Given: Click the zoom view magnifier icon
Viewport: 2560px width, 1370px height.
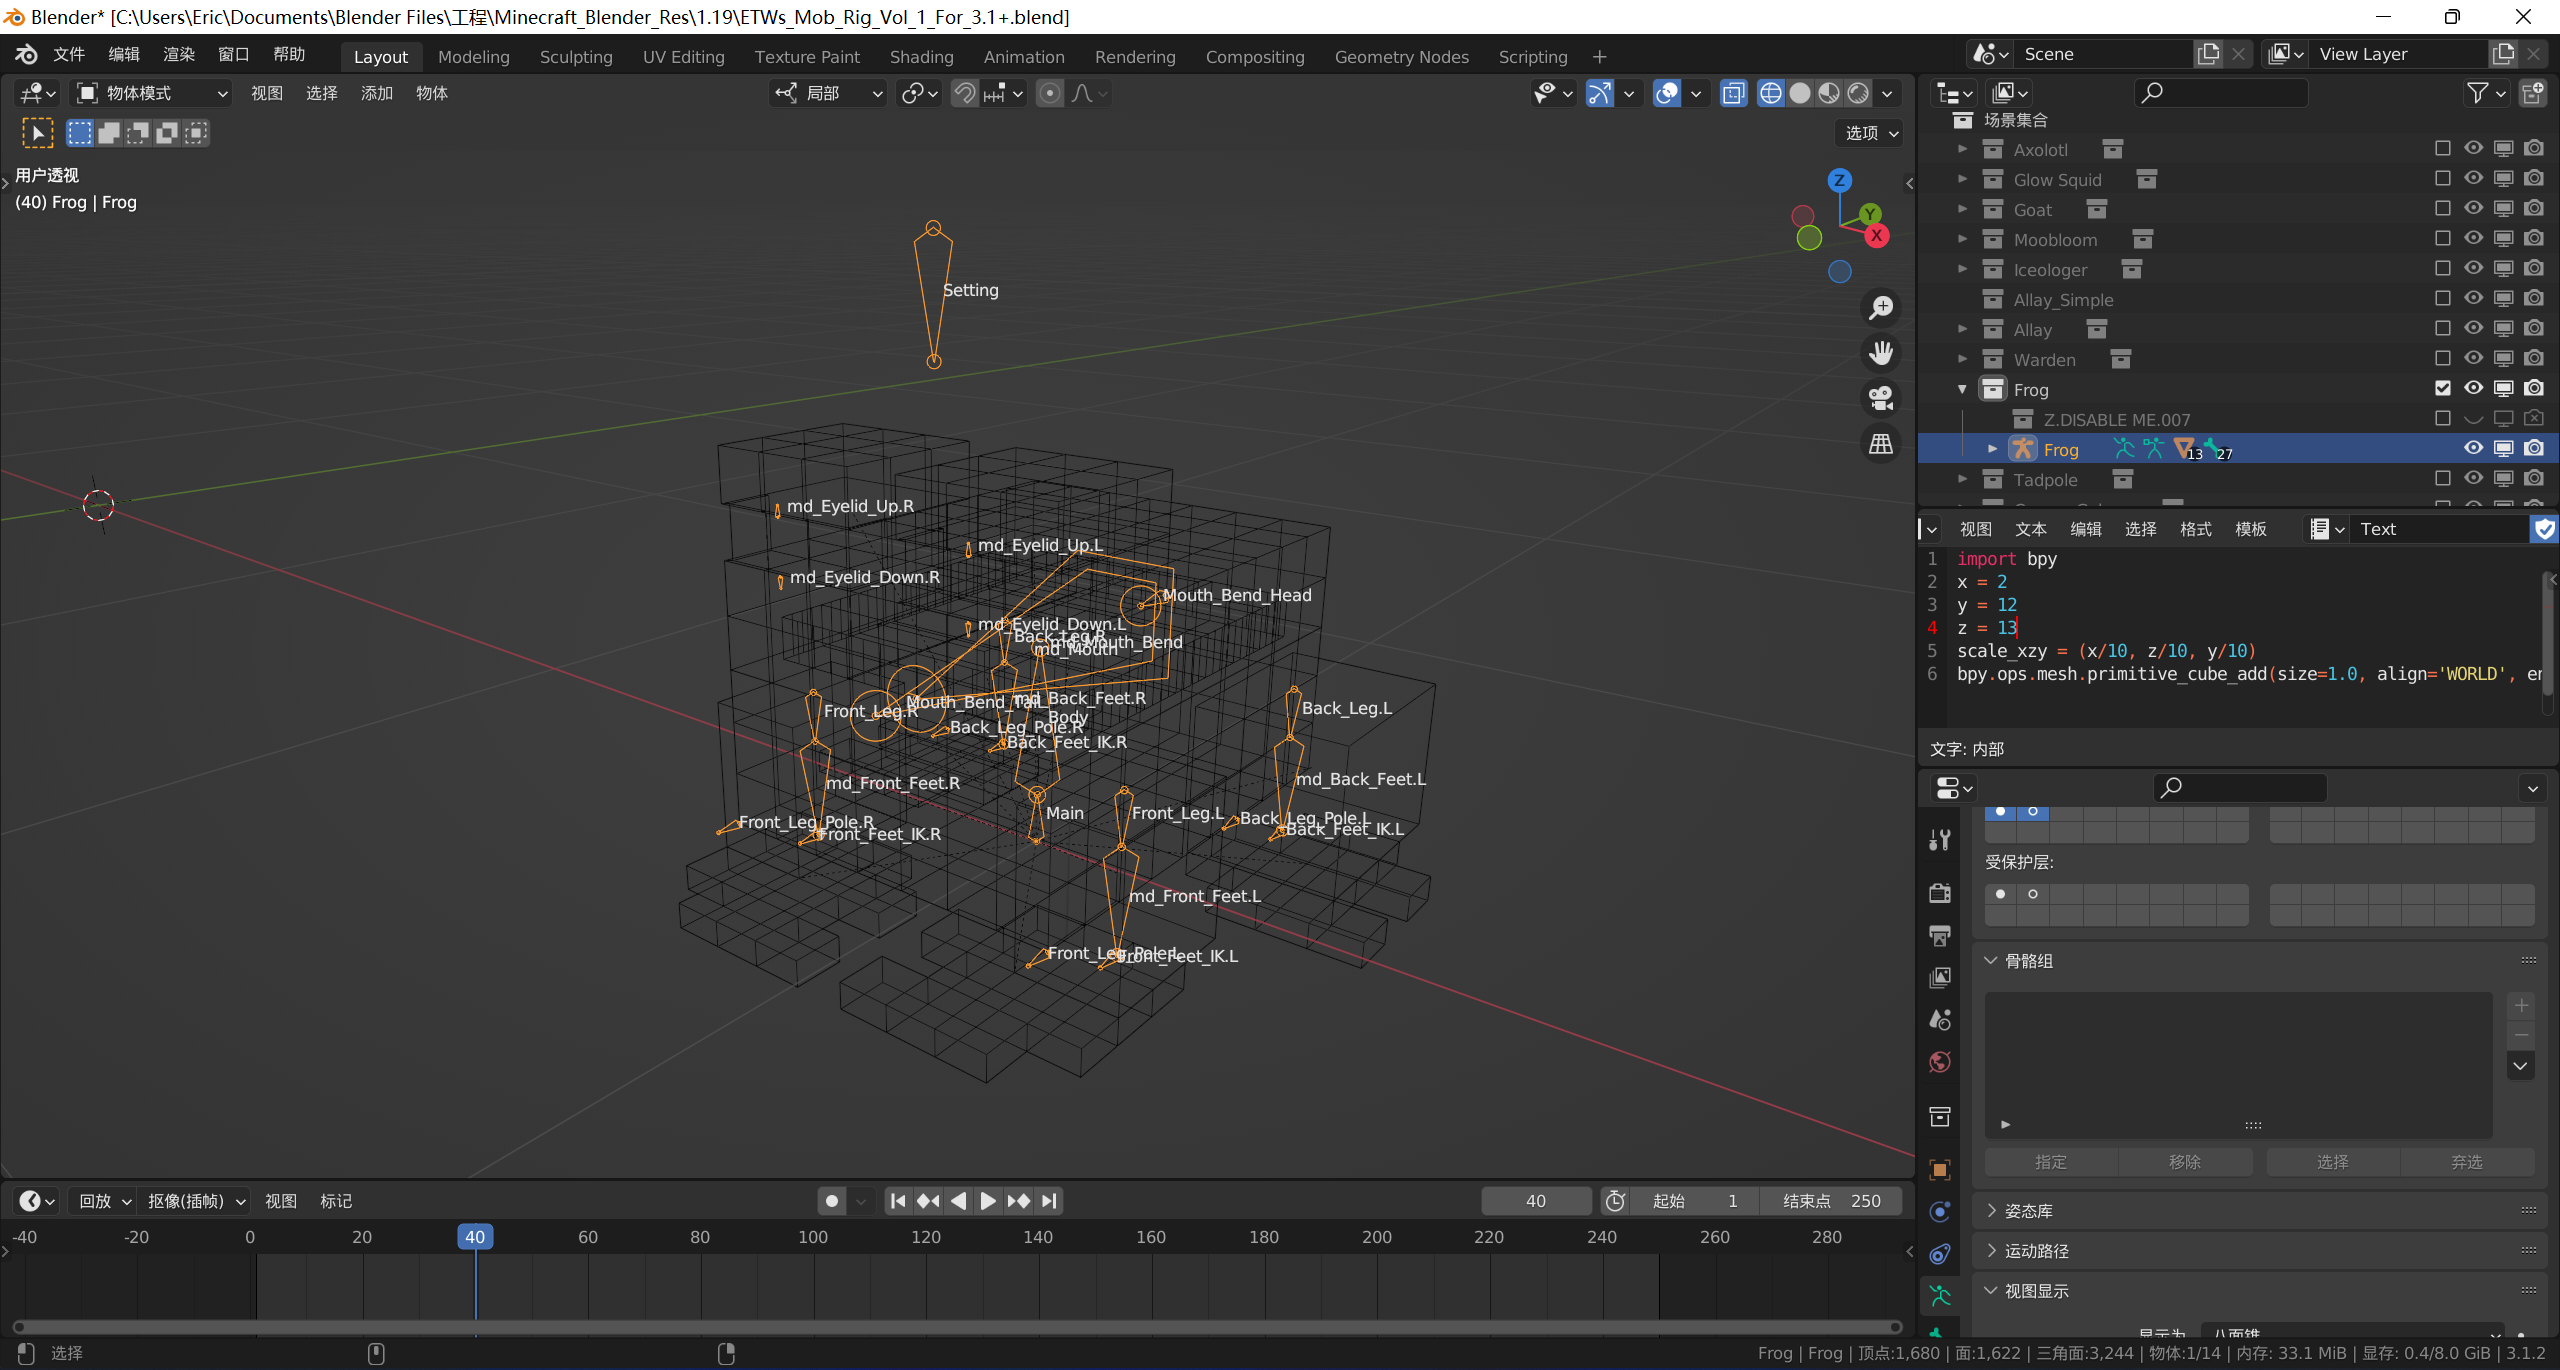Looking at the screenshot, I should click(x=1881, y=308).
